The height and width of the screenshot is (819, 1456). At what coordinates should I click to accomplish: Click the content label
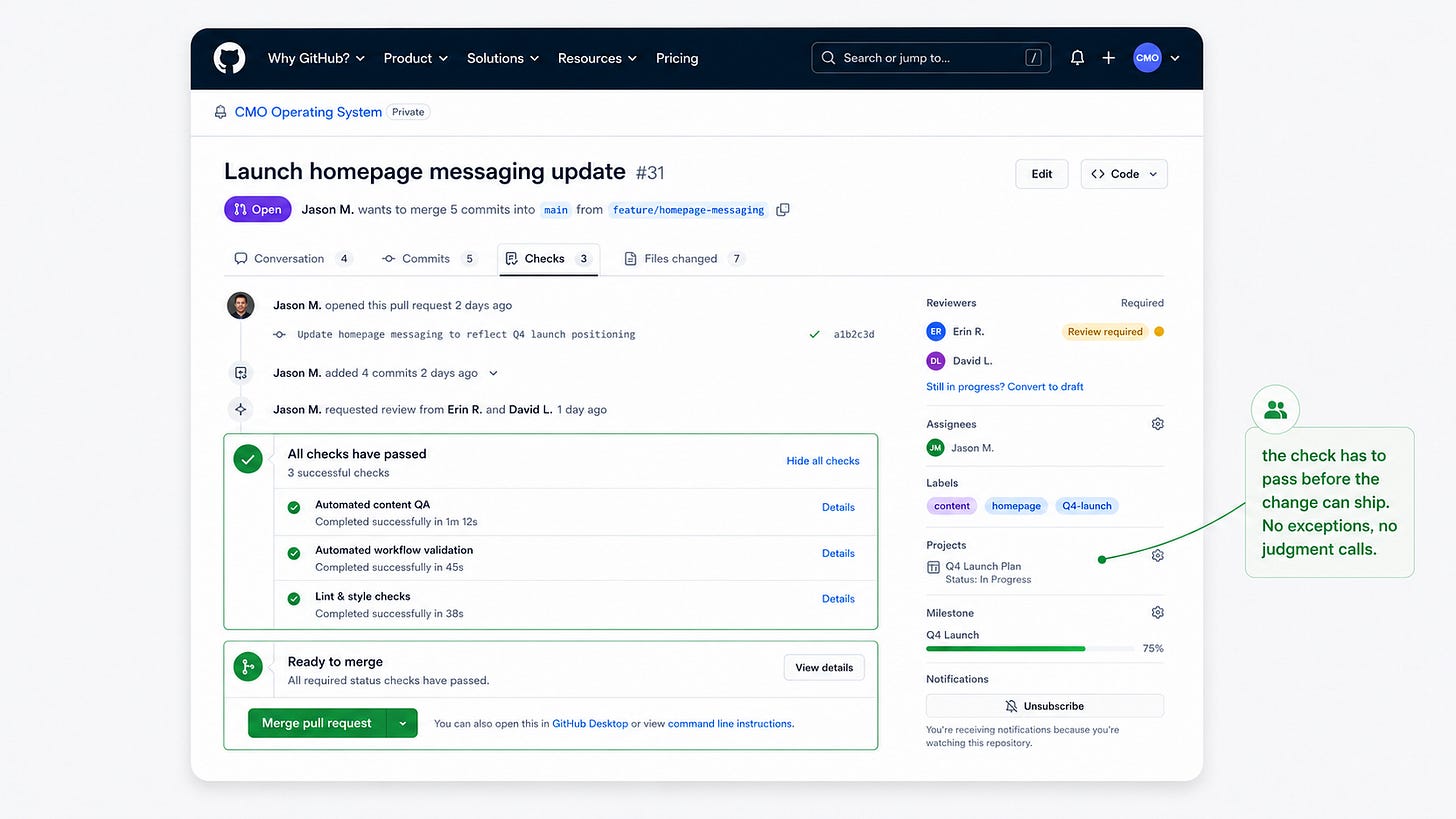952,506
